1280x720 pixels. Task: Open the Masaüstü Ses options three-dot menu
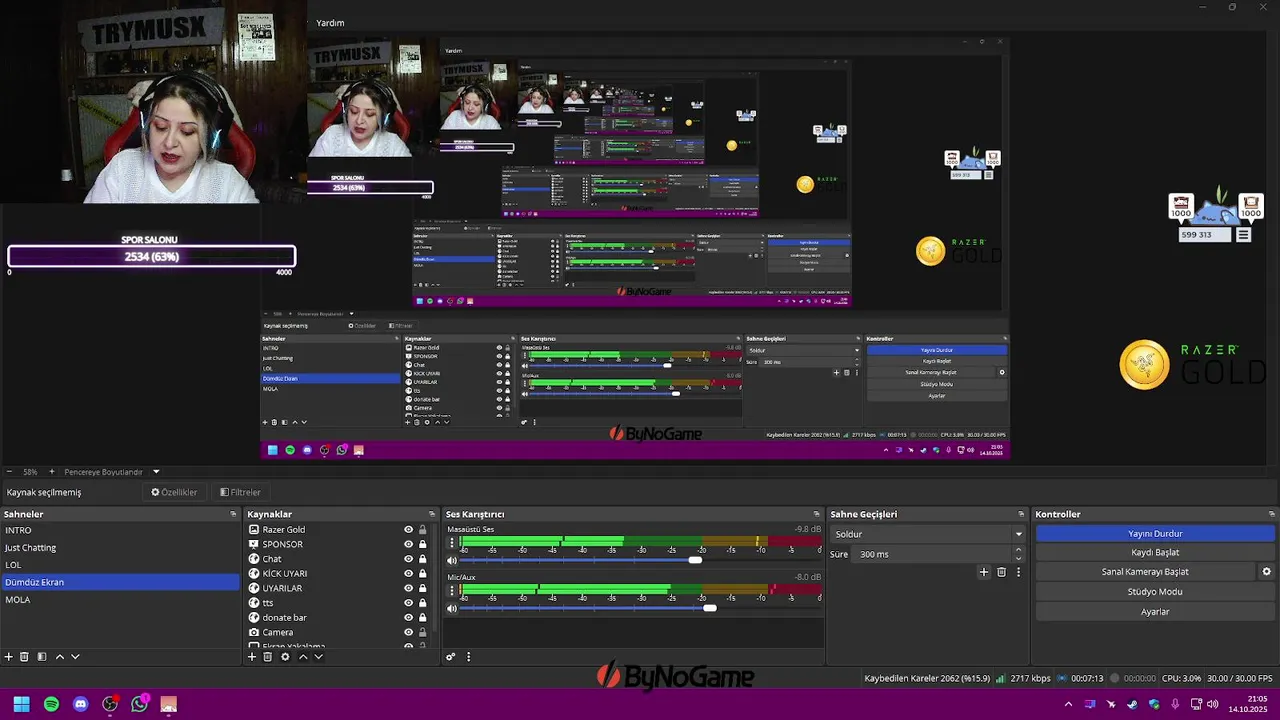(x=452, y=545)
